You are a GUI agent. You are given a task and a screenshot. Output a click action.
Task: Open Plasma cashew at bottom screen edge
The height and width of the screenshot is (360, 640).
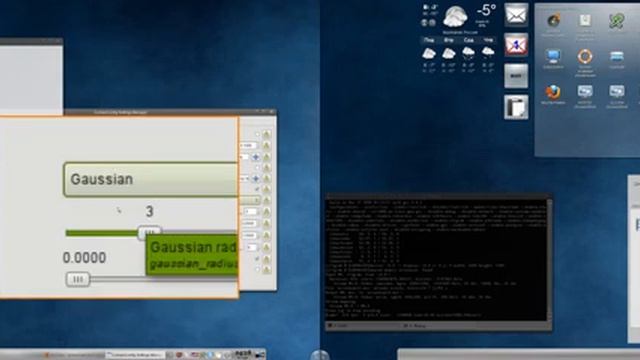[320, 355]
